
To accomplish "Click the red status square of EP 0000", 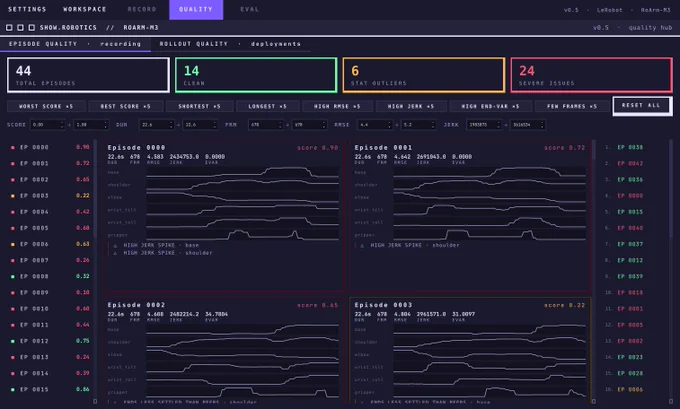I will [13, 147].
